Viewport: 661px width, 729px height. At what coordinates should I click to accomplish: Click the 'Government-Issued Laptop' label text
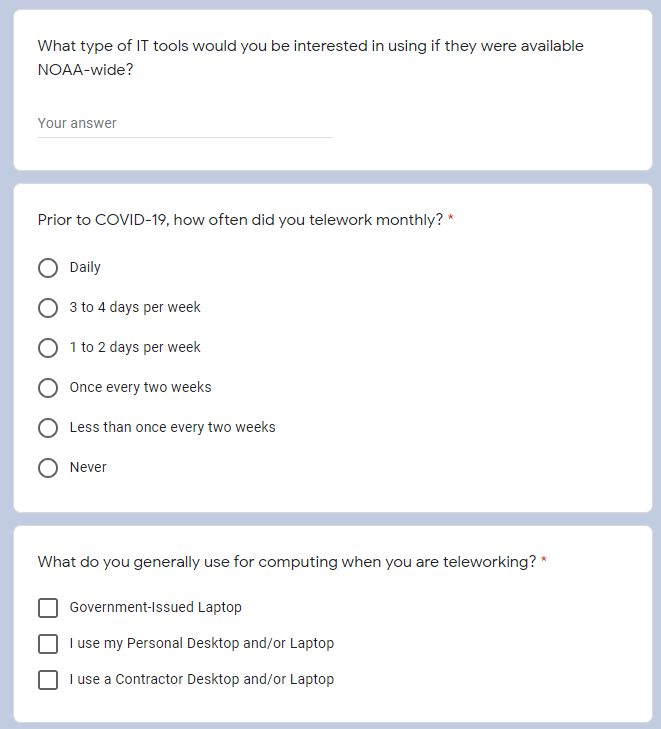(155, 607)
